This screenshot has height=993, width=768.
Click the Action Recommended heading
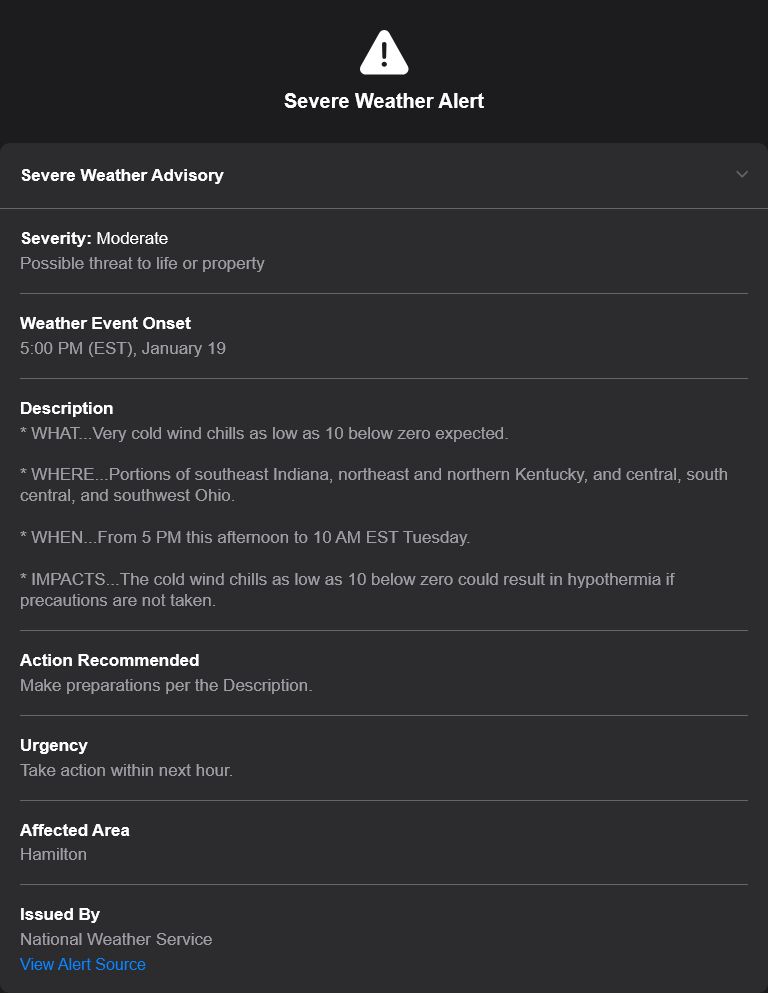click(109, 660)
